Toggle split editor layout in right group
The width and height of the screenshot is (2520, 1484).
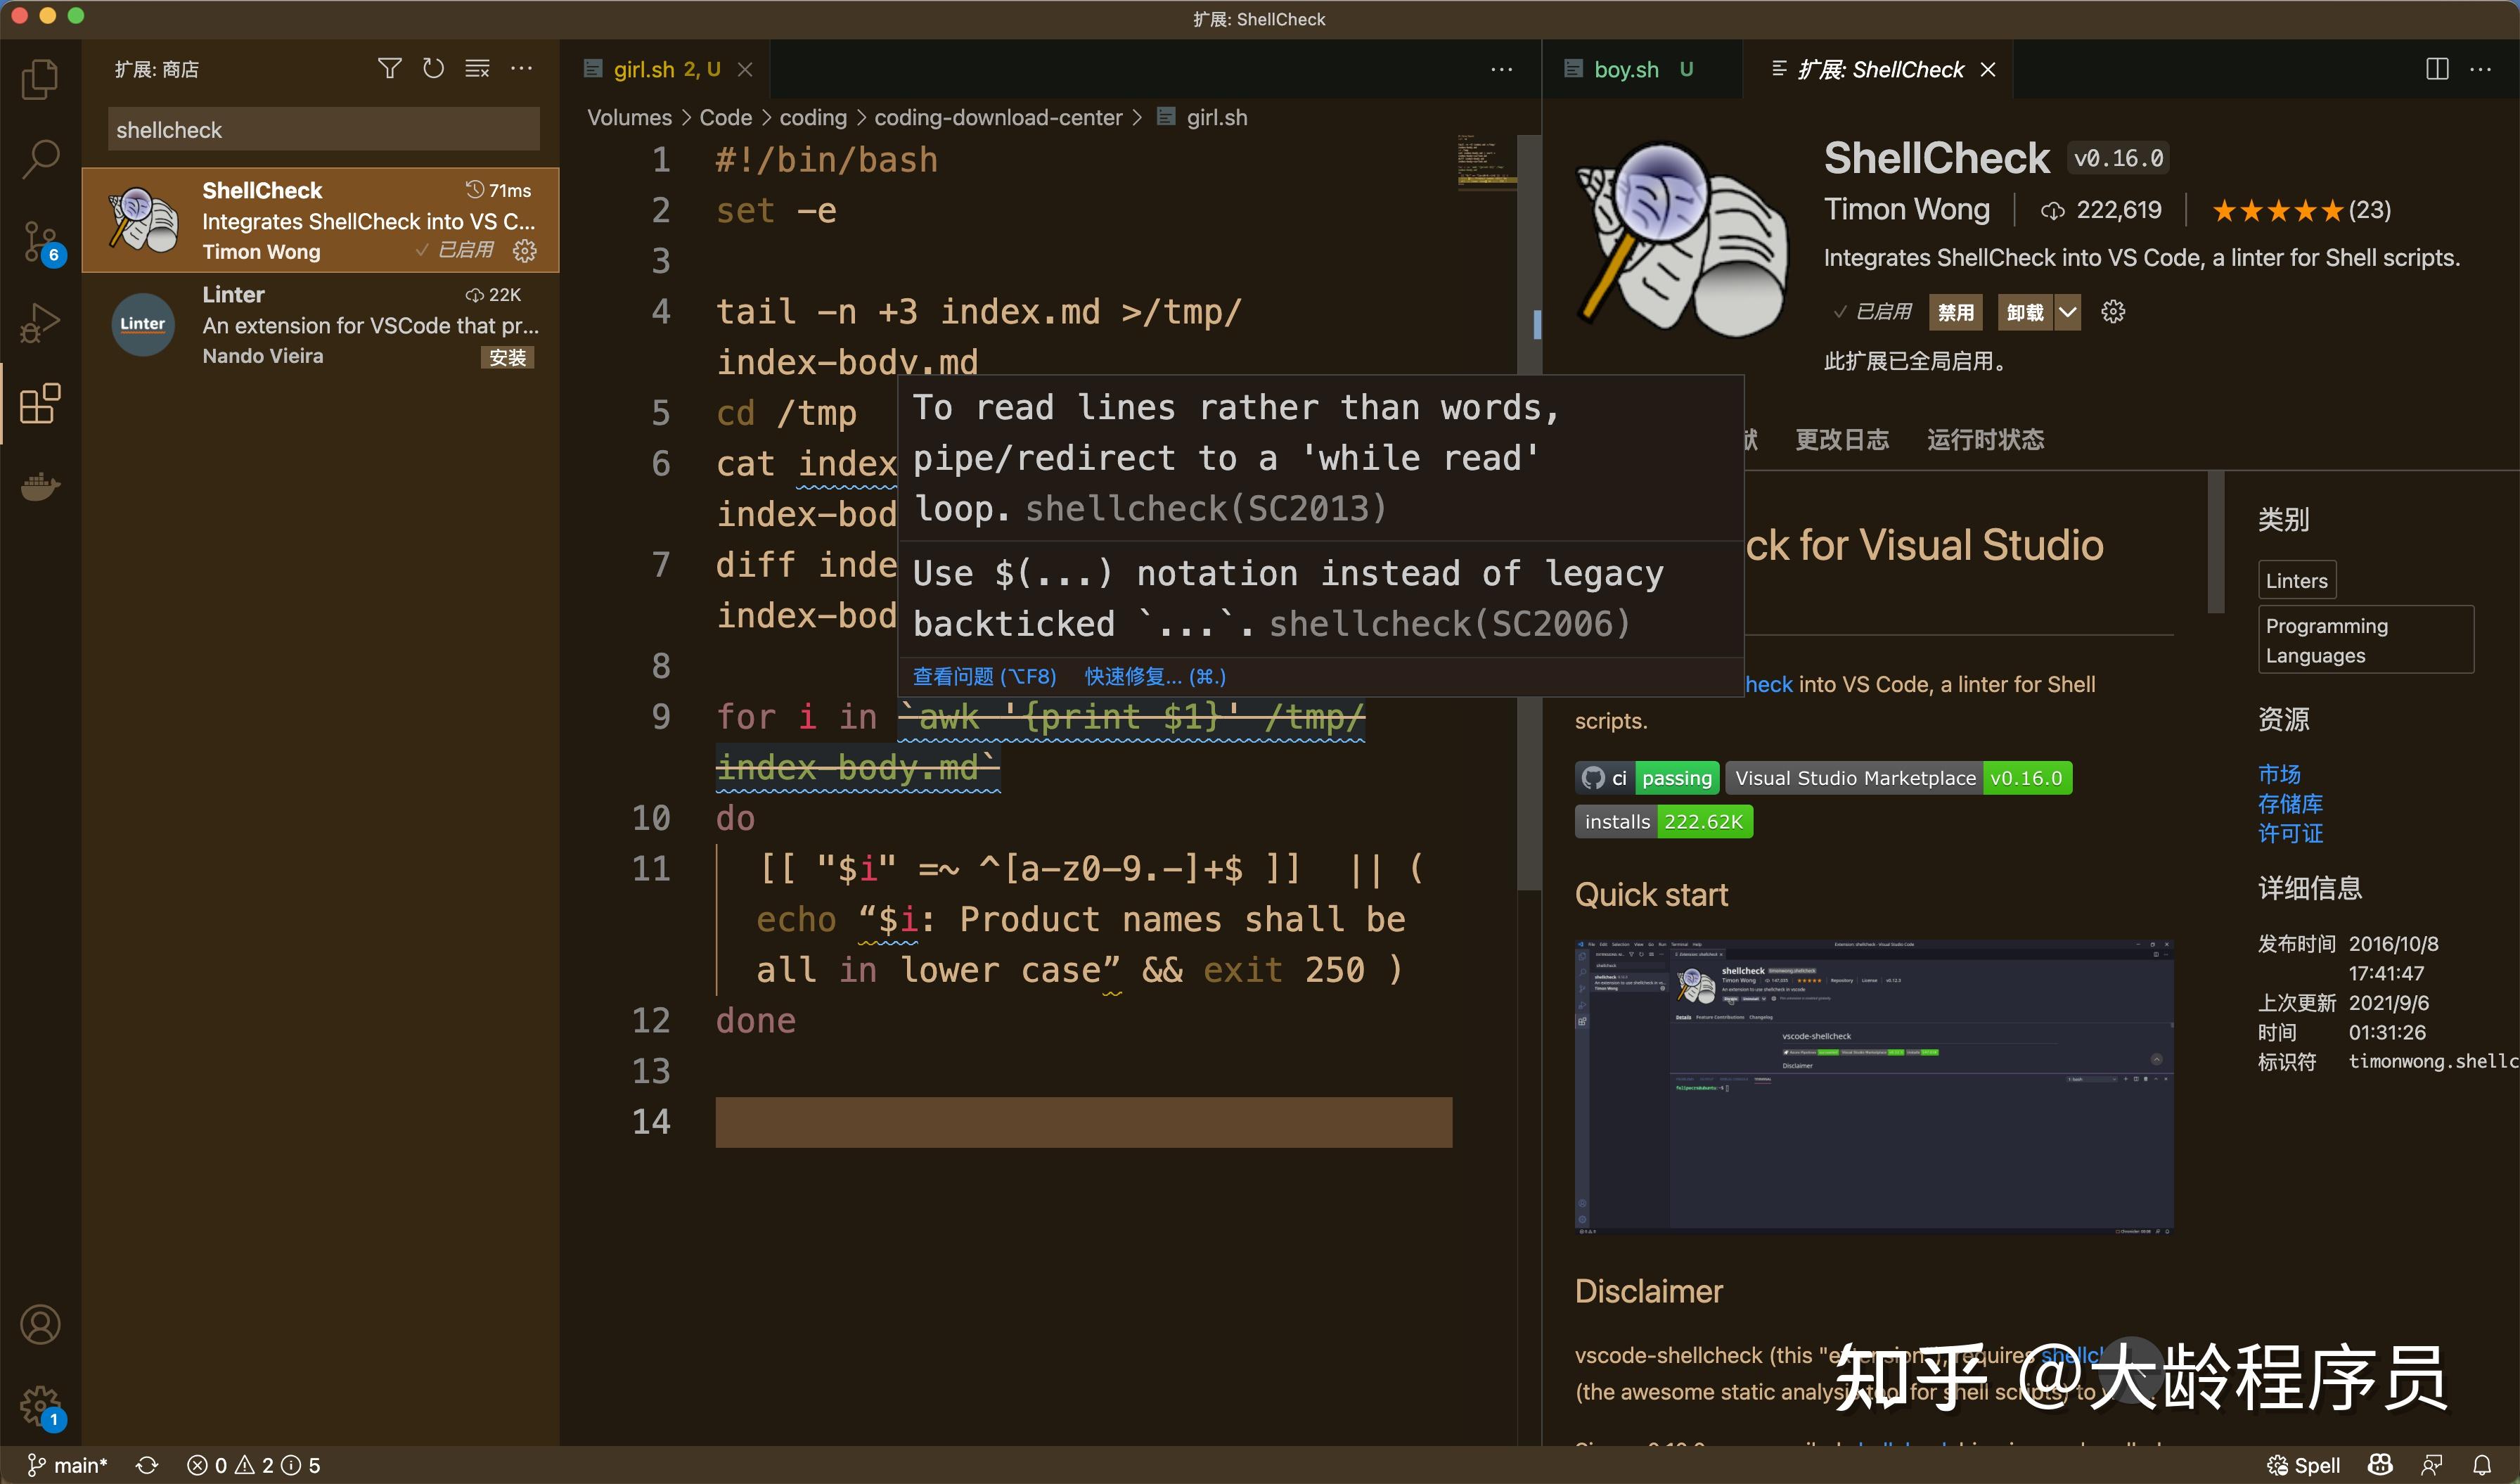click(x=2437, y=68)
